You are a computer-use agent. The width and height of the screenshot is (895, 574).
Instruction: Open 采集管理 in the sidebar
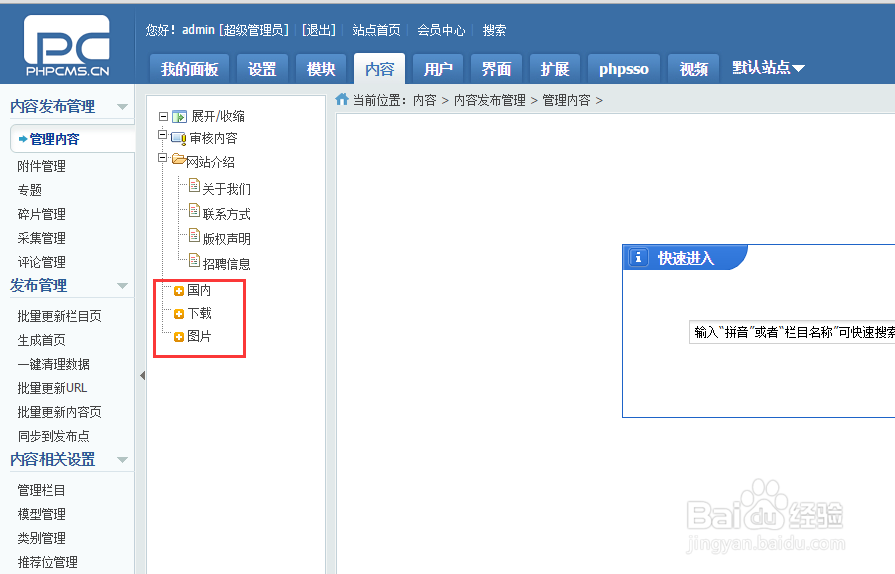click(x=42, y=238)
